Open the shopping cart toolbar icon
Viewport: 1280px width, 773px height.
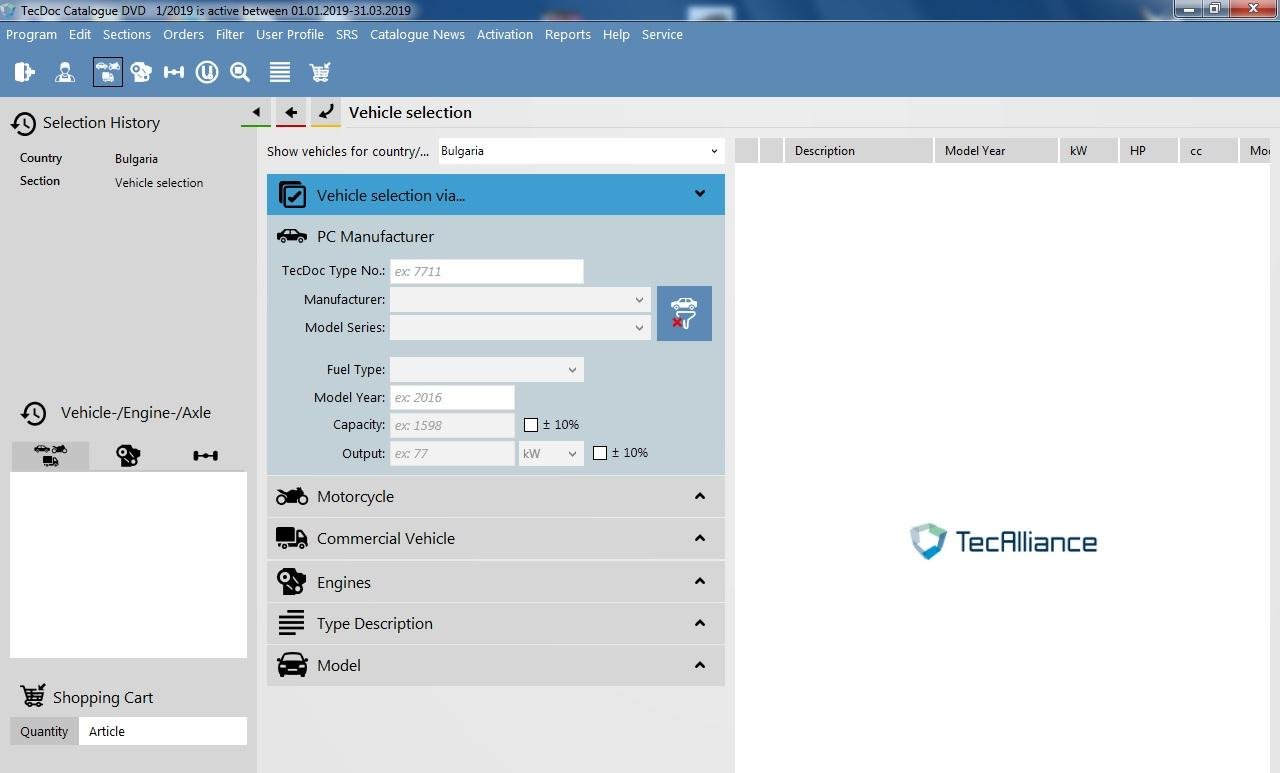[320, 72]
